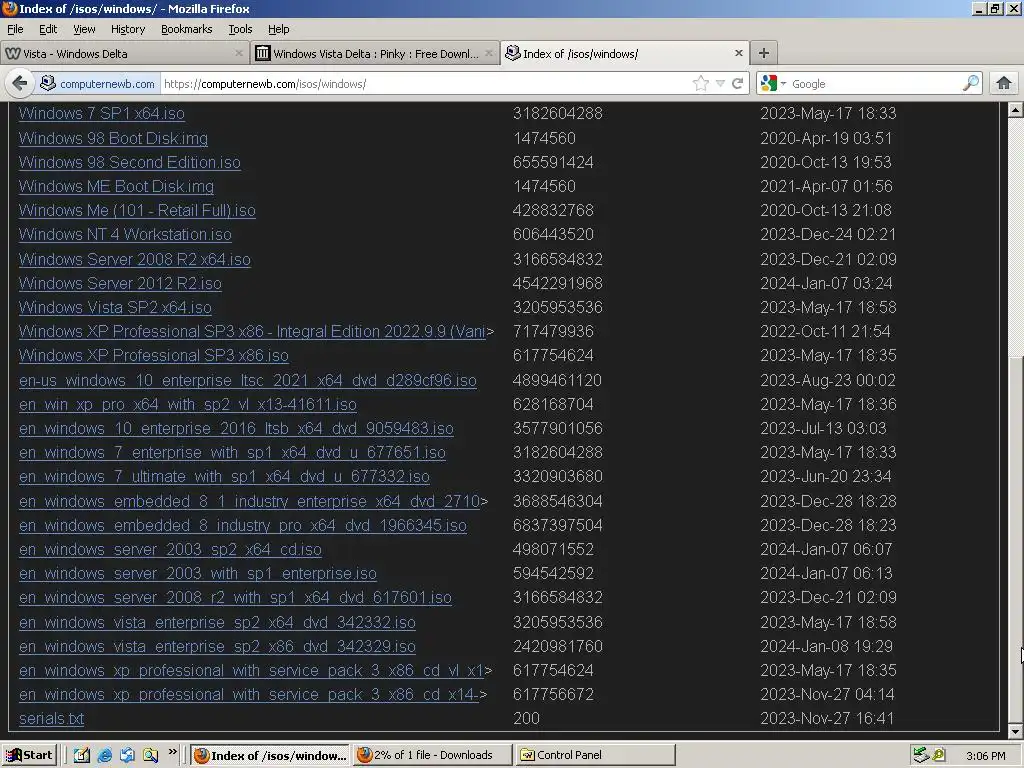Screen dimensions: 1024x768
Task: Switch to Vista - Windows Delta tab
Action: pyautogui.click(x=124, y=54)
